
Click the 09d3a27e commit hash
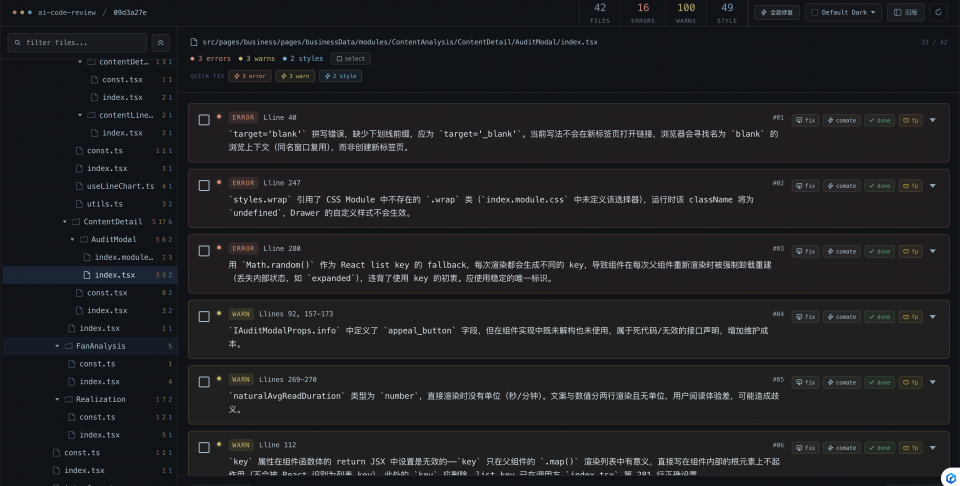[x=130, y=12]
